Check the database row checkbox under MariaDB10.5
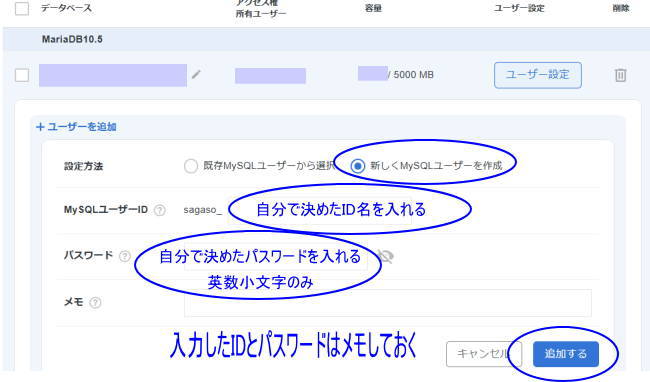The width and height of the screenshot is (650, 382). coord(22,75)
